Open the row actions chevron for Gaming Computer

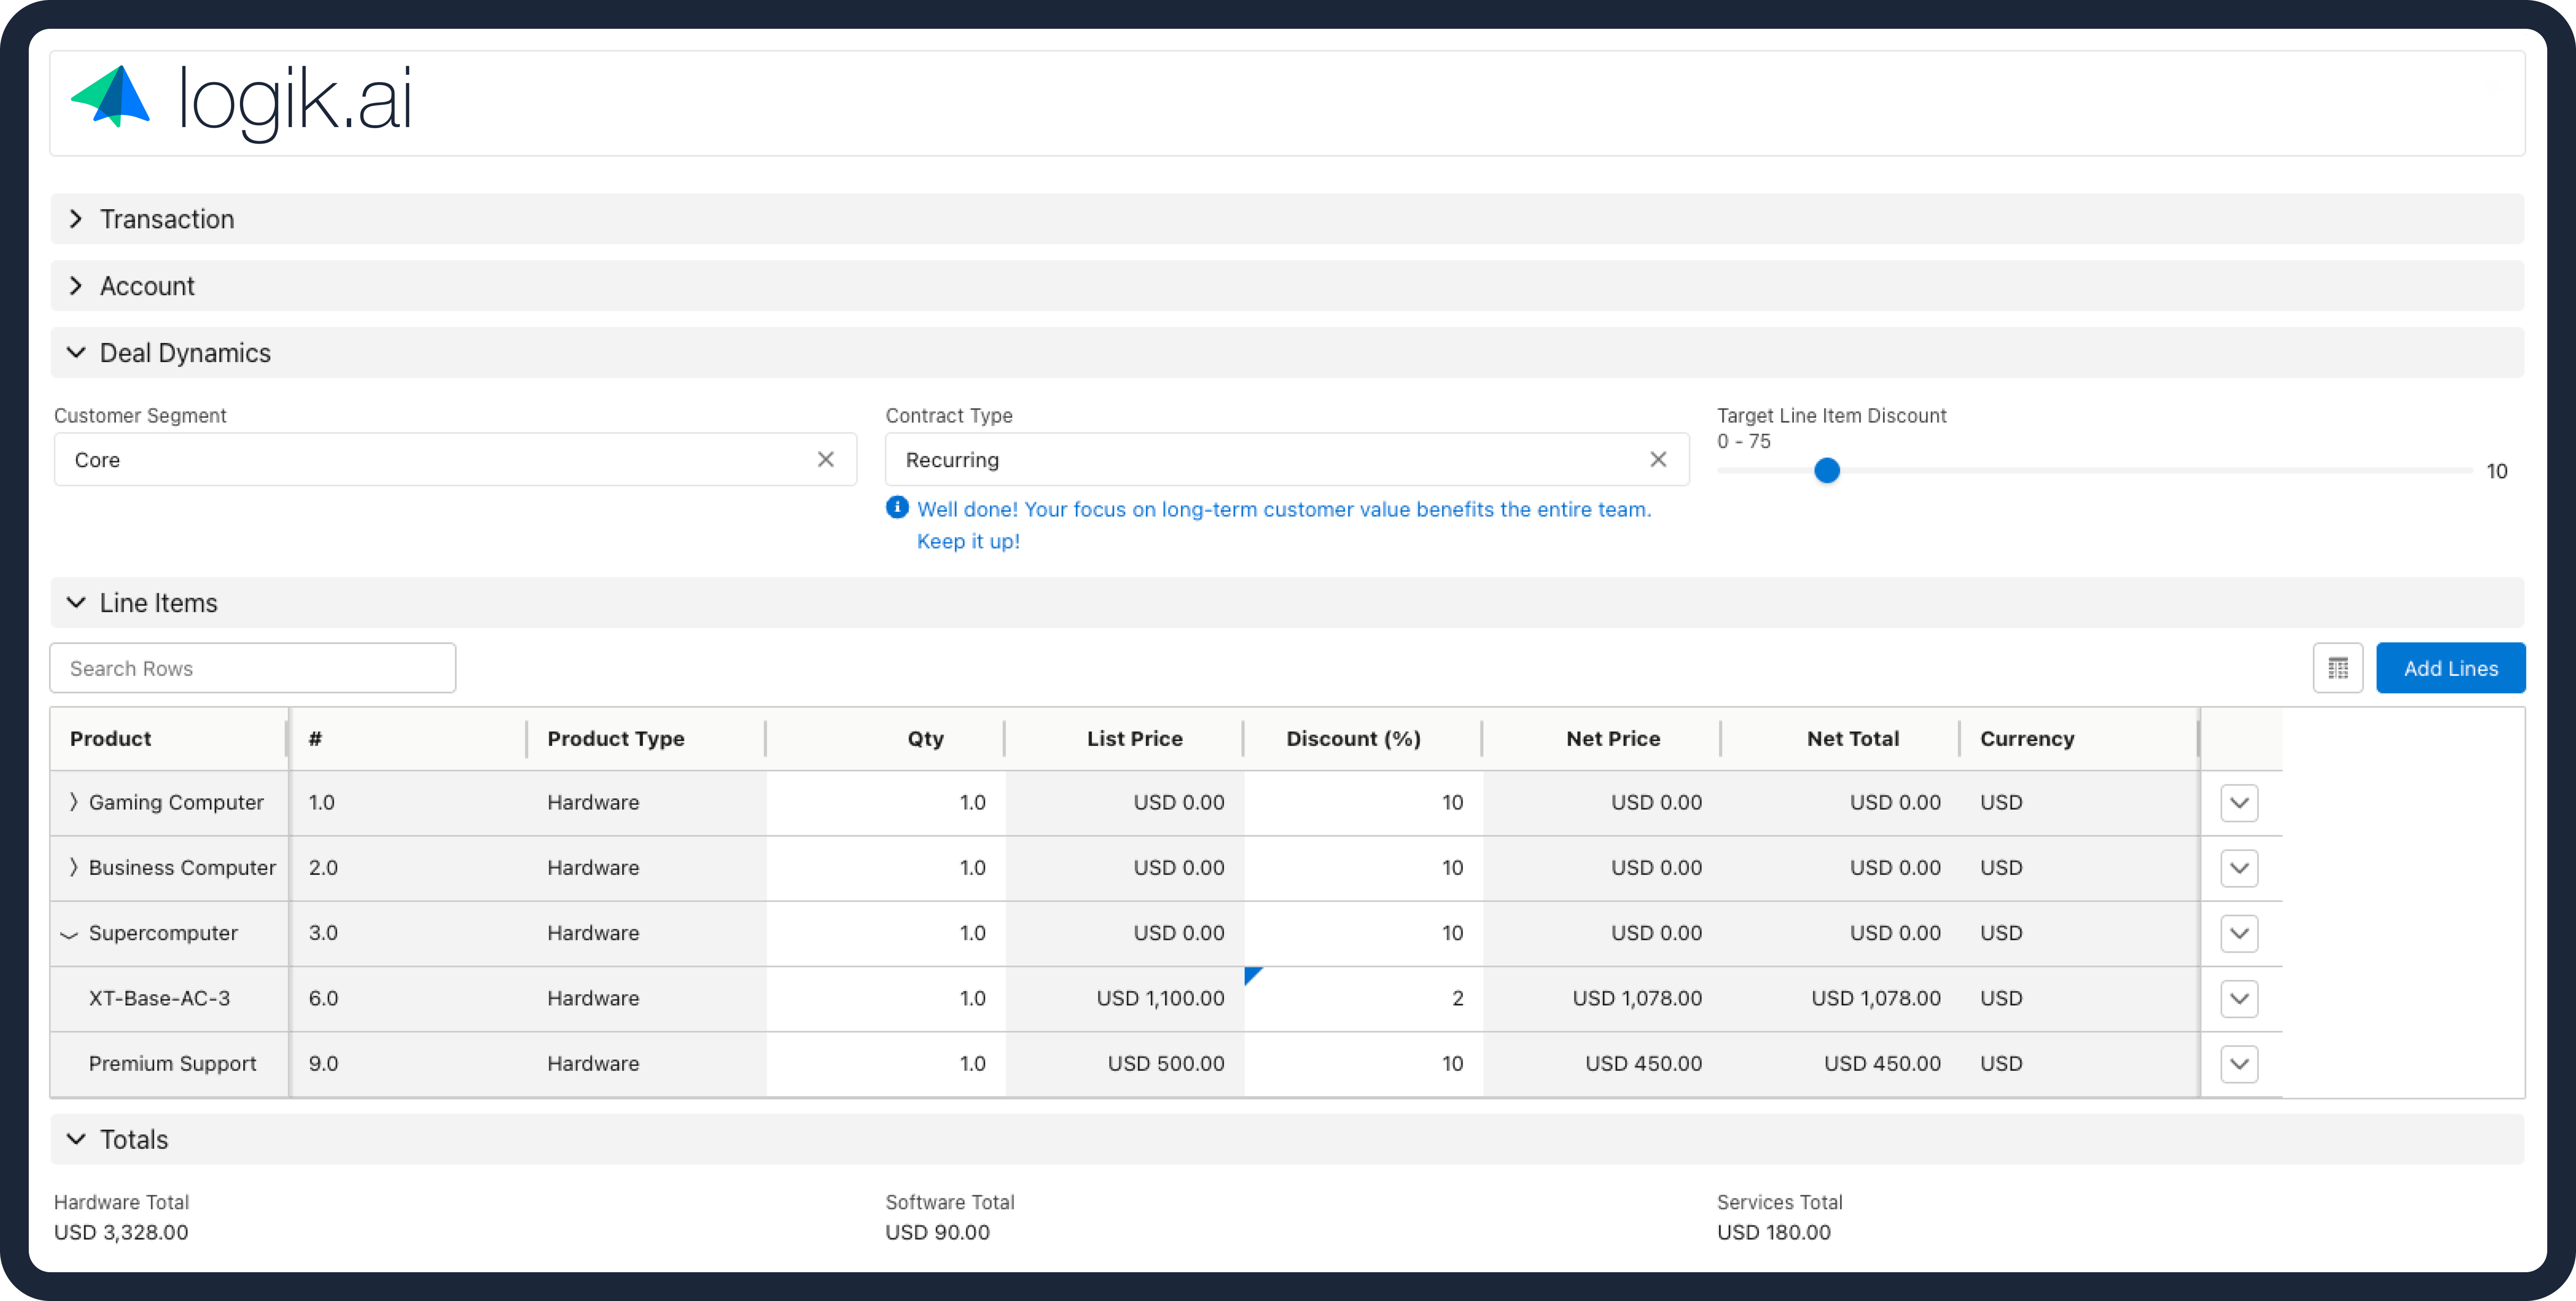[x=2240, y=802]
